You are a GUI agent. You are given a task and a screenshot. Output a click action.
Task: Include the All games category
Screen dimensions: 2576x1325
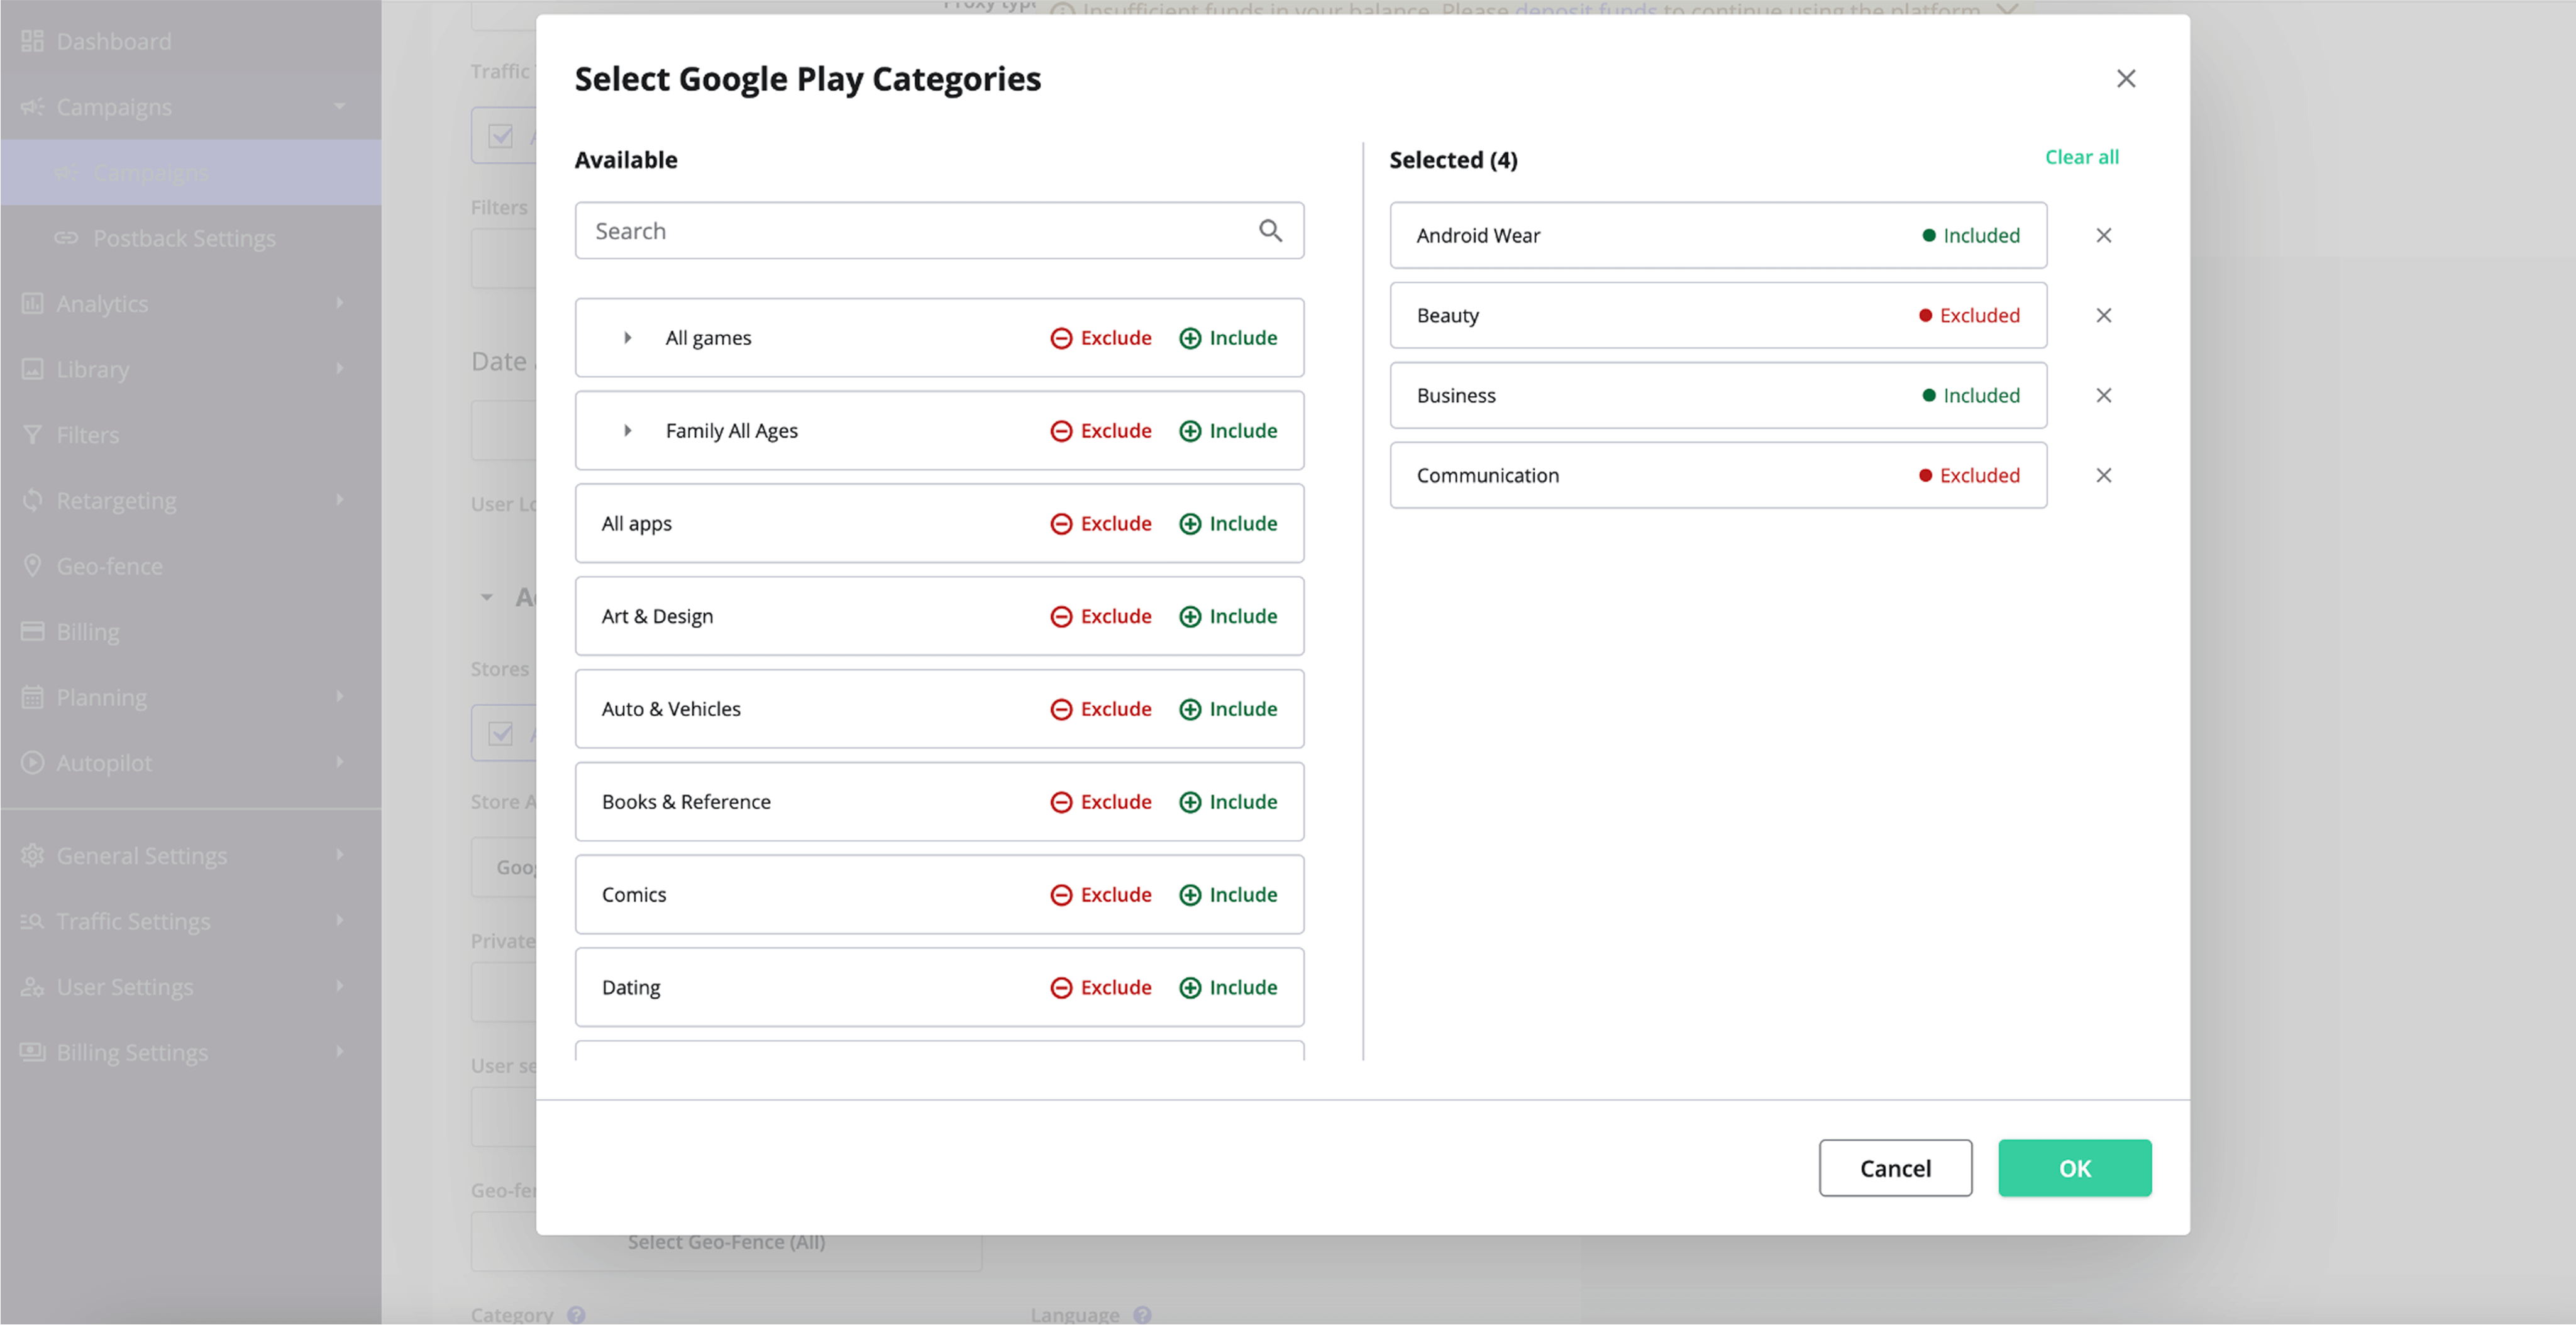pyautogui.click(x=1228, y=338)
